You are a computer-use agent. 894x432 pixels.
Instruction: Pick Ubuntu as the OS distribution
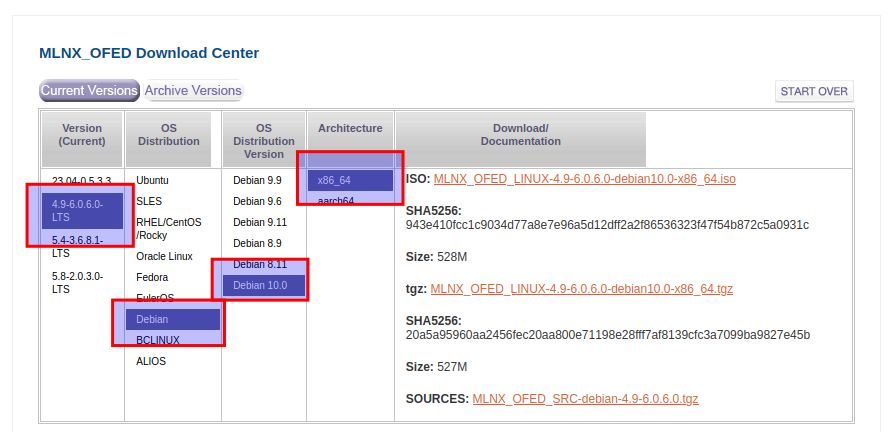(x=152, y=180)
